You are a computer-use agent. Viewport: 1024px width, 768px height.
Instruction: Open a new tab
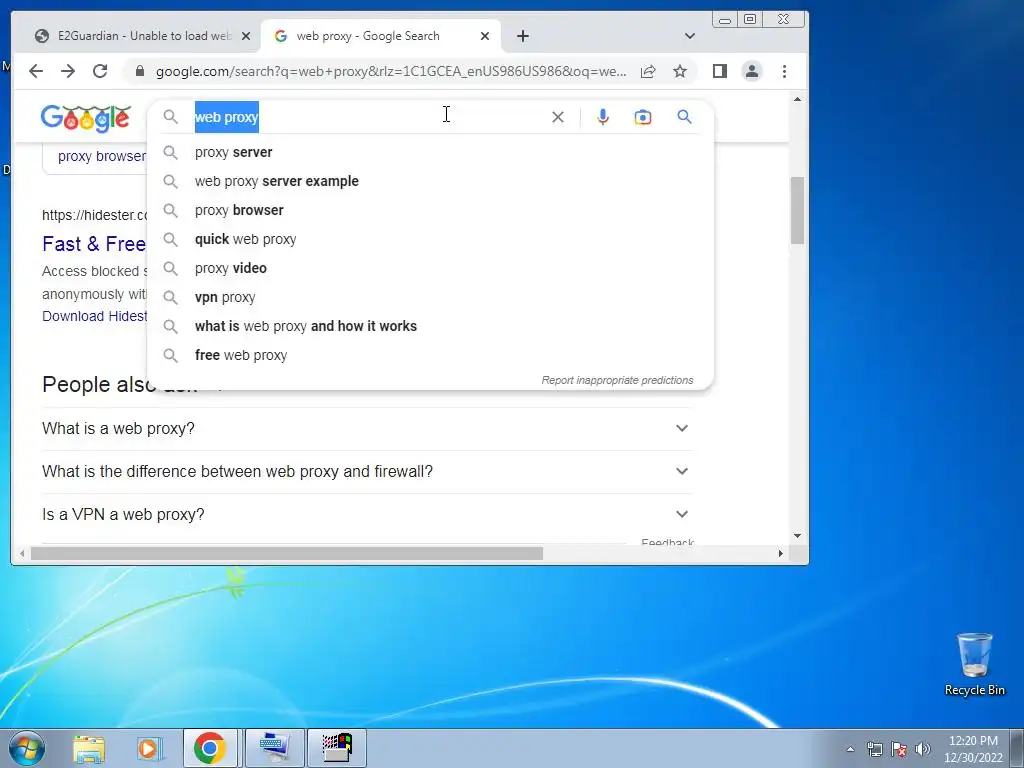click(522, 36)
